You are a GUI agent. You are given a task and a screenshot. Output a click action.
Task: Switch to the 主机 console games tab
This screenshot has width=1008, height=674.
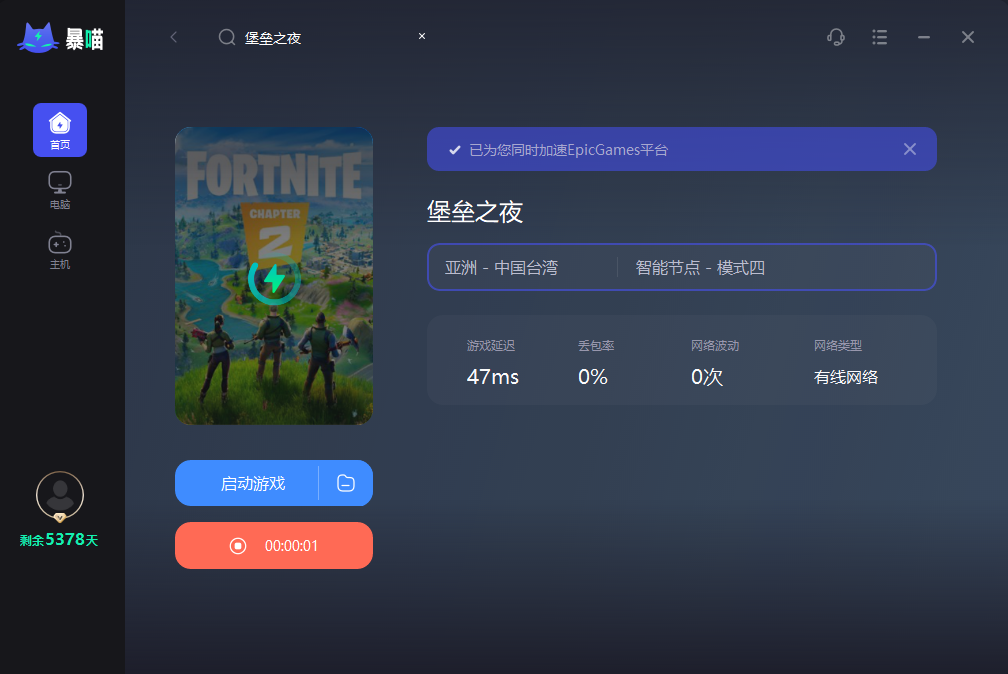(x=60, y=251)
